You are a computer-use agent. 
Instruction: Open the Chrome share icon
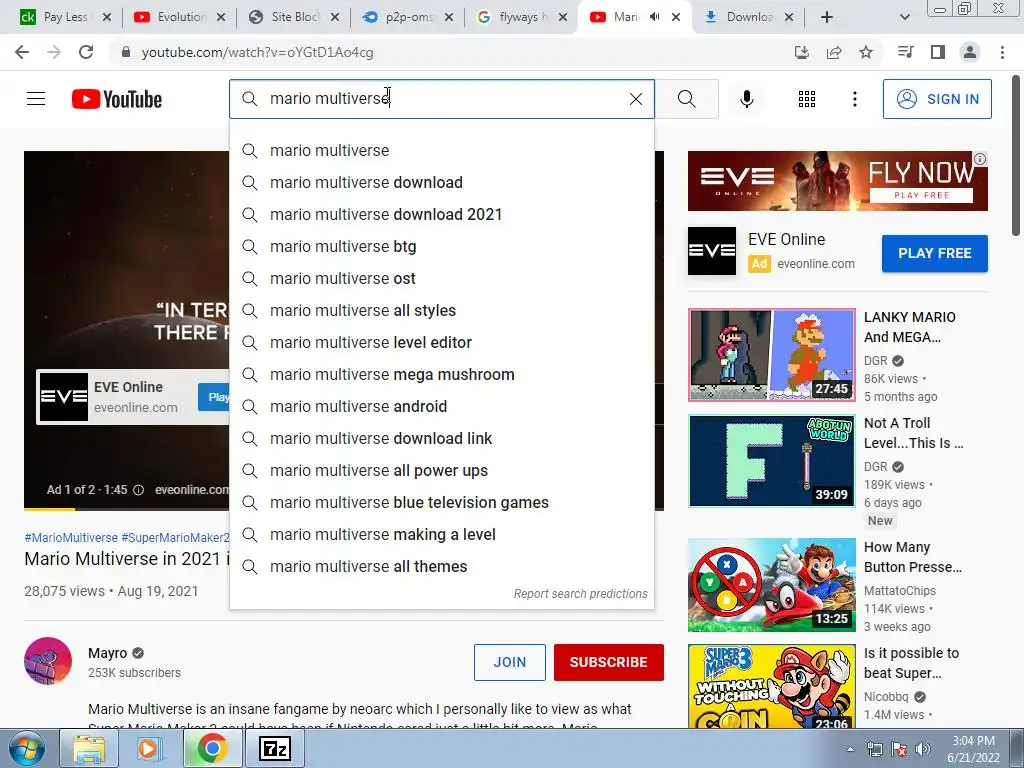coord(834,52)
